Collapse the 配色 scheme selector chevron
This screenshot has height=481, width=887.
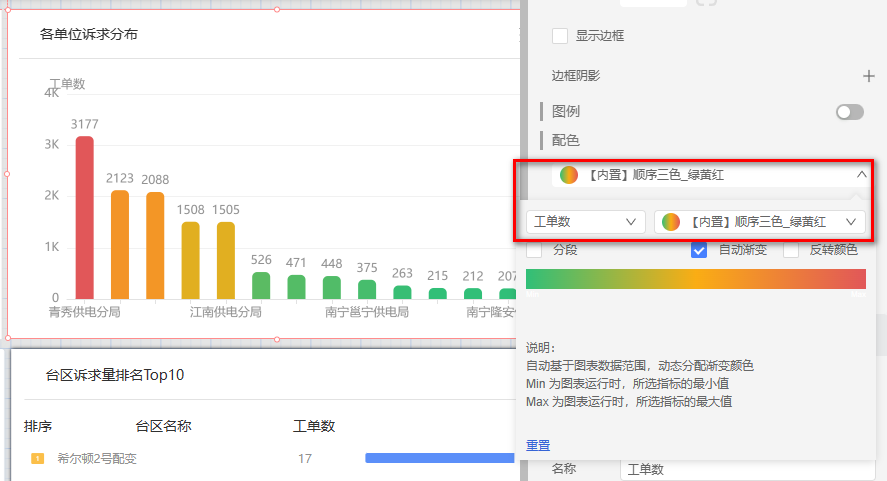(x=861, y=175)
